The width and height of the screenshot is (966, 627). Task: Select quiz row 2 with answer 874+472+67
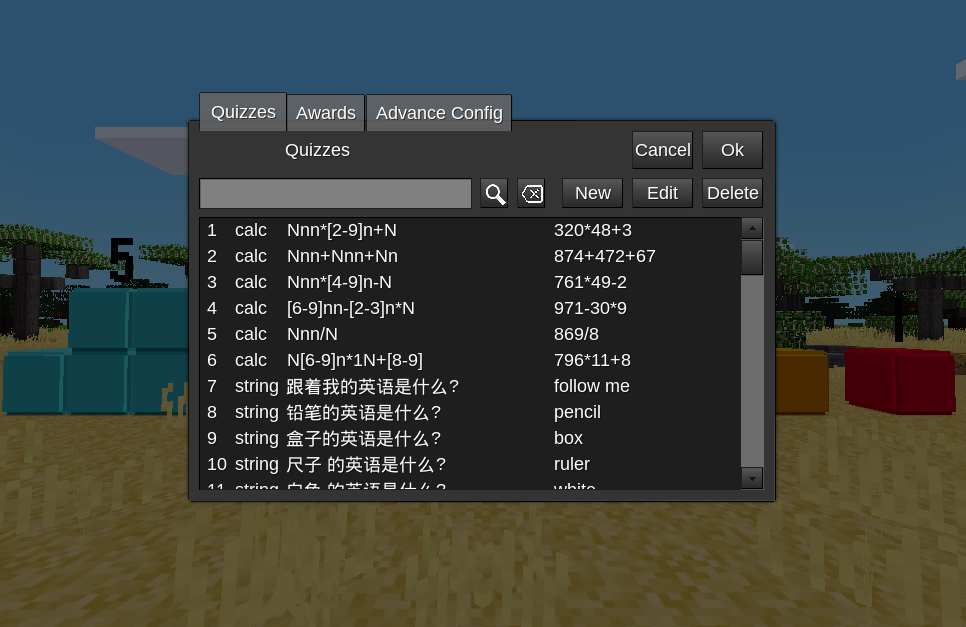click(470, 256)
